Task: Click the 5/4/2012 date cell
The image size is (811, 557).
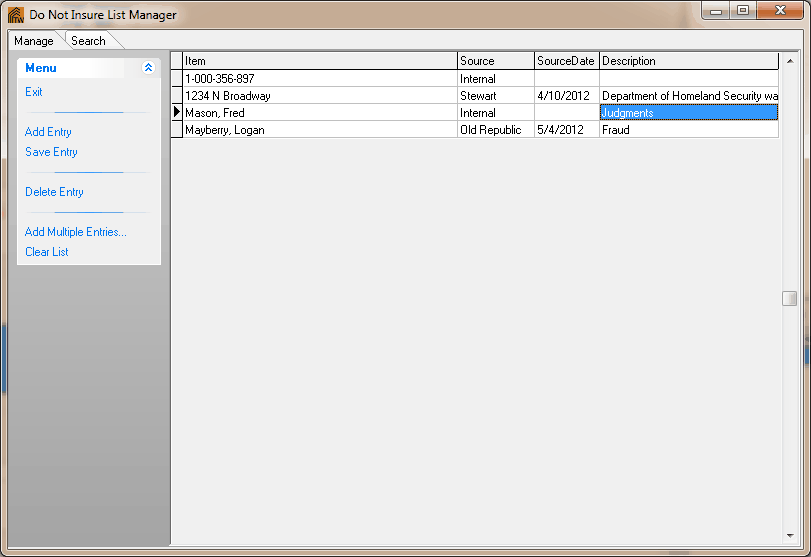Action: point(566,130)
